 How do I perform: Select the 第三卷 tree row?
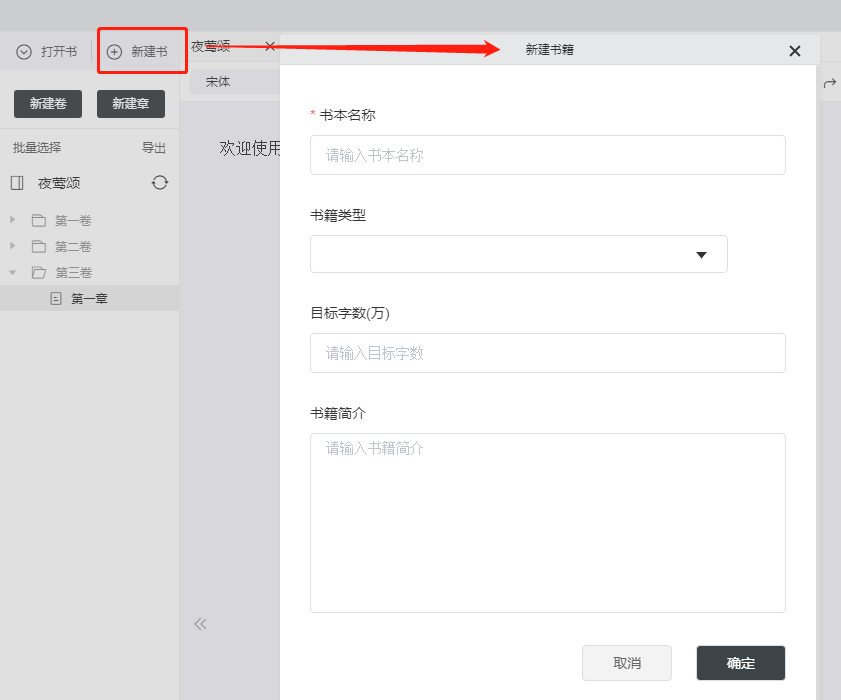click(x=90, y=272)
